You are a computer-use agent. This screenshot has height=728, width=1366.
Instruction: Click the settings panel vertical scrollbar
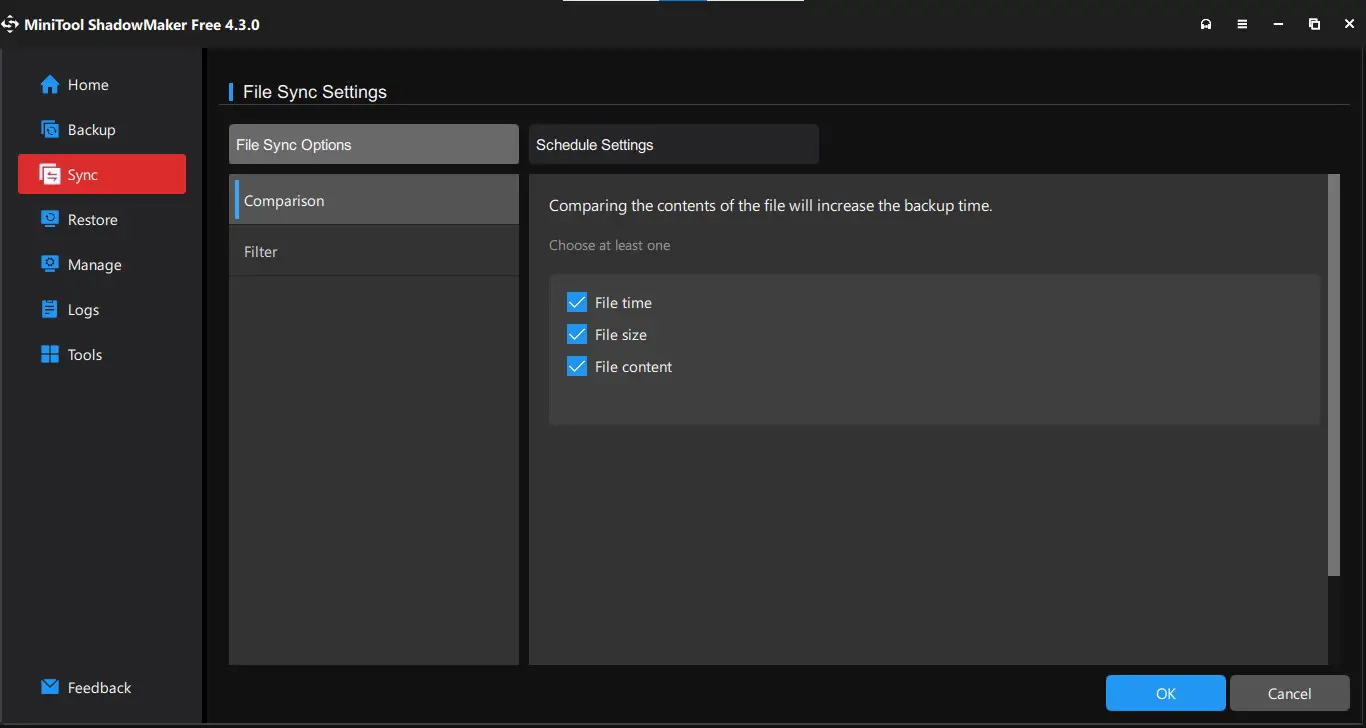(x=1333, y=375)
